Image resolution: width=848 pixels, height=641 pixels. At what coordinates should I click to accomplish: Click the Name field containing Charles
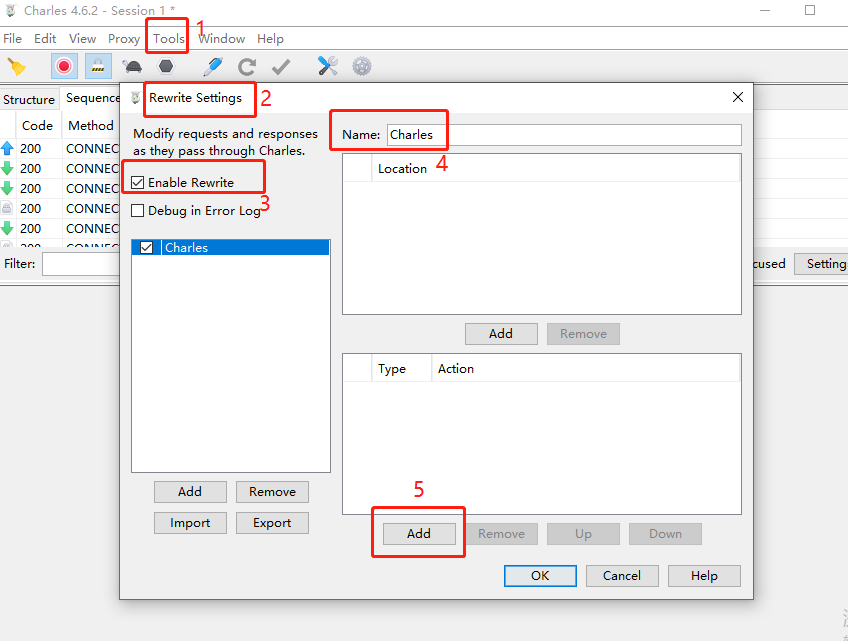tap(564, 135)
